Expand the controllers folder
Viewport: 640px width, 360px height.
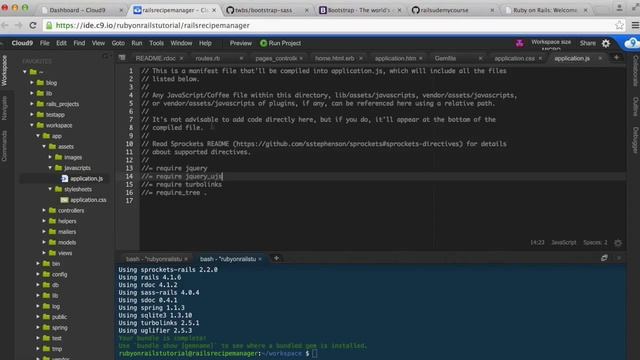pos(44,210)
